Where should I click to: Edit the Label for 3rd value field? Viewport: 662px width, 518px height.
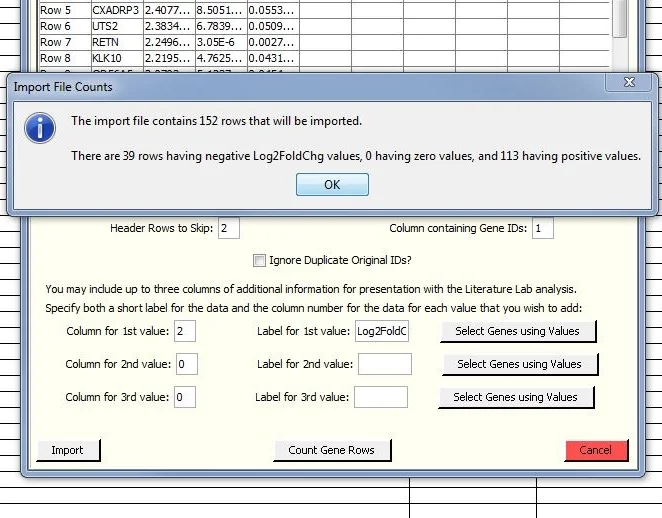tap(381, 397)
